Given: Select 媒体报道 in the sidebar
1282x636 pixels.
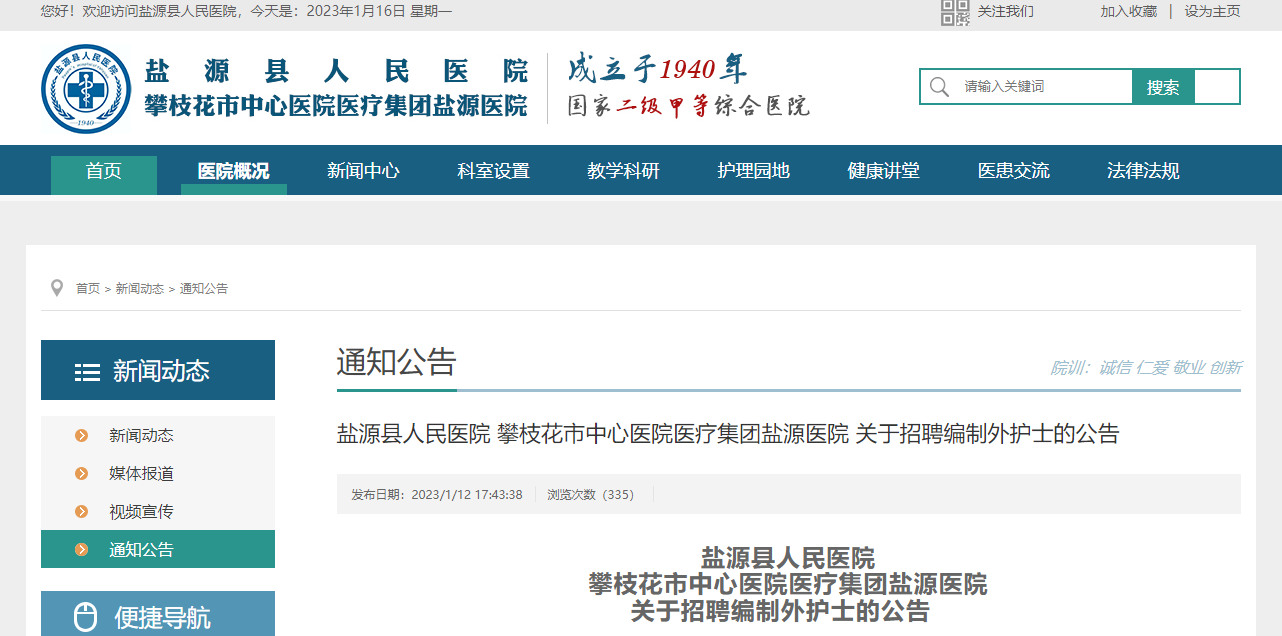Looking at the screenshot, I should pyautogui.click(x=158, y=473).
